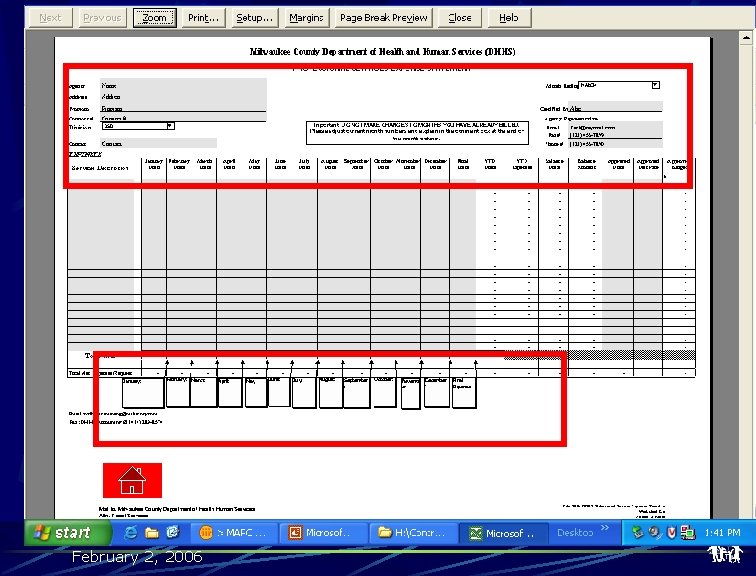The image size is (756, 576).
Task: Click the network computers tray icon
Action: pos(688,533)
